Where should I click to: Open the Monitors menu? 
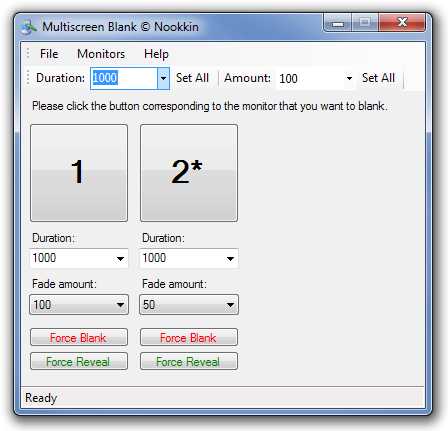click(101, 54)
